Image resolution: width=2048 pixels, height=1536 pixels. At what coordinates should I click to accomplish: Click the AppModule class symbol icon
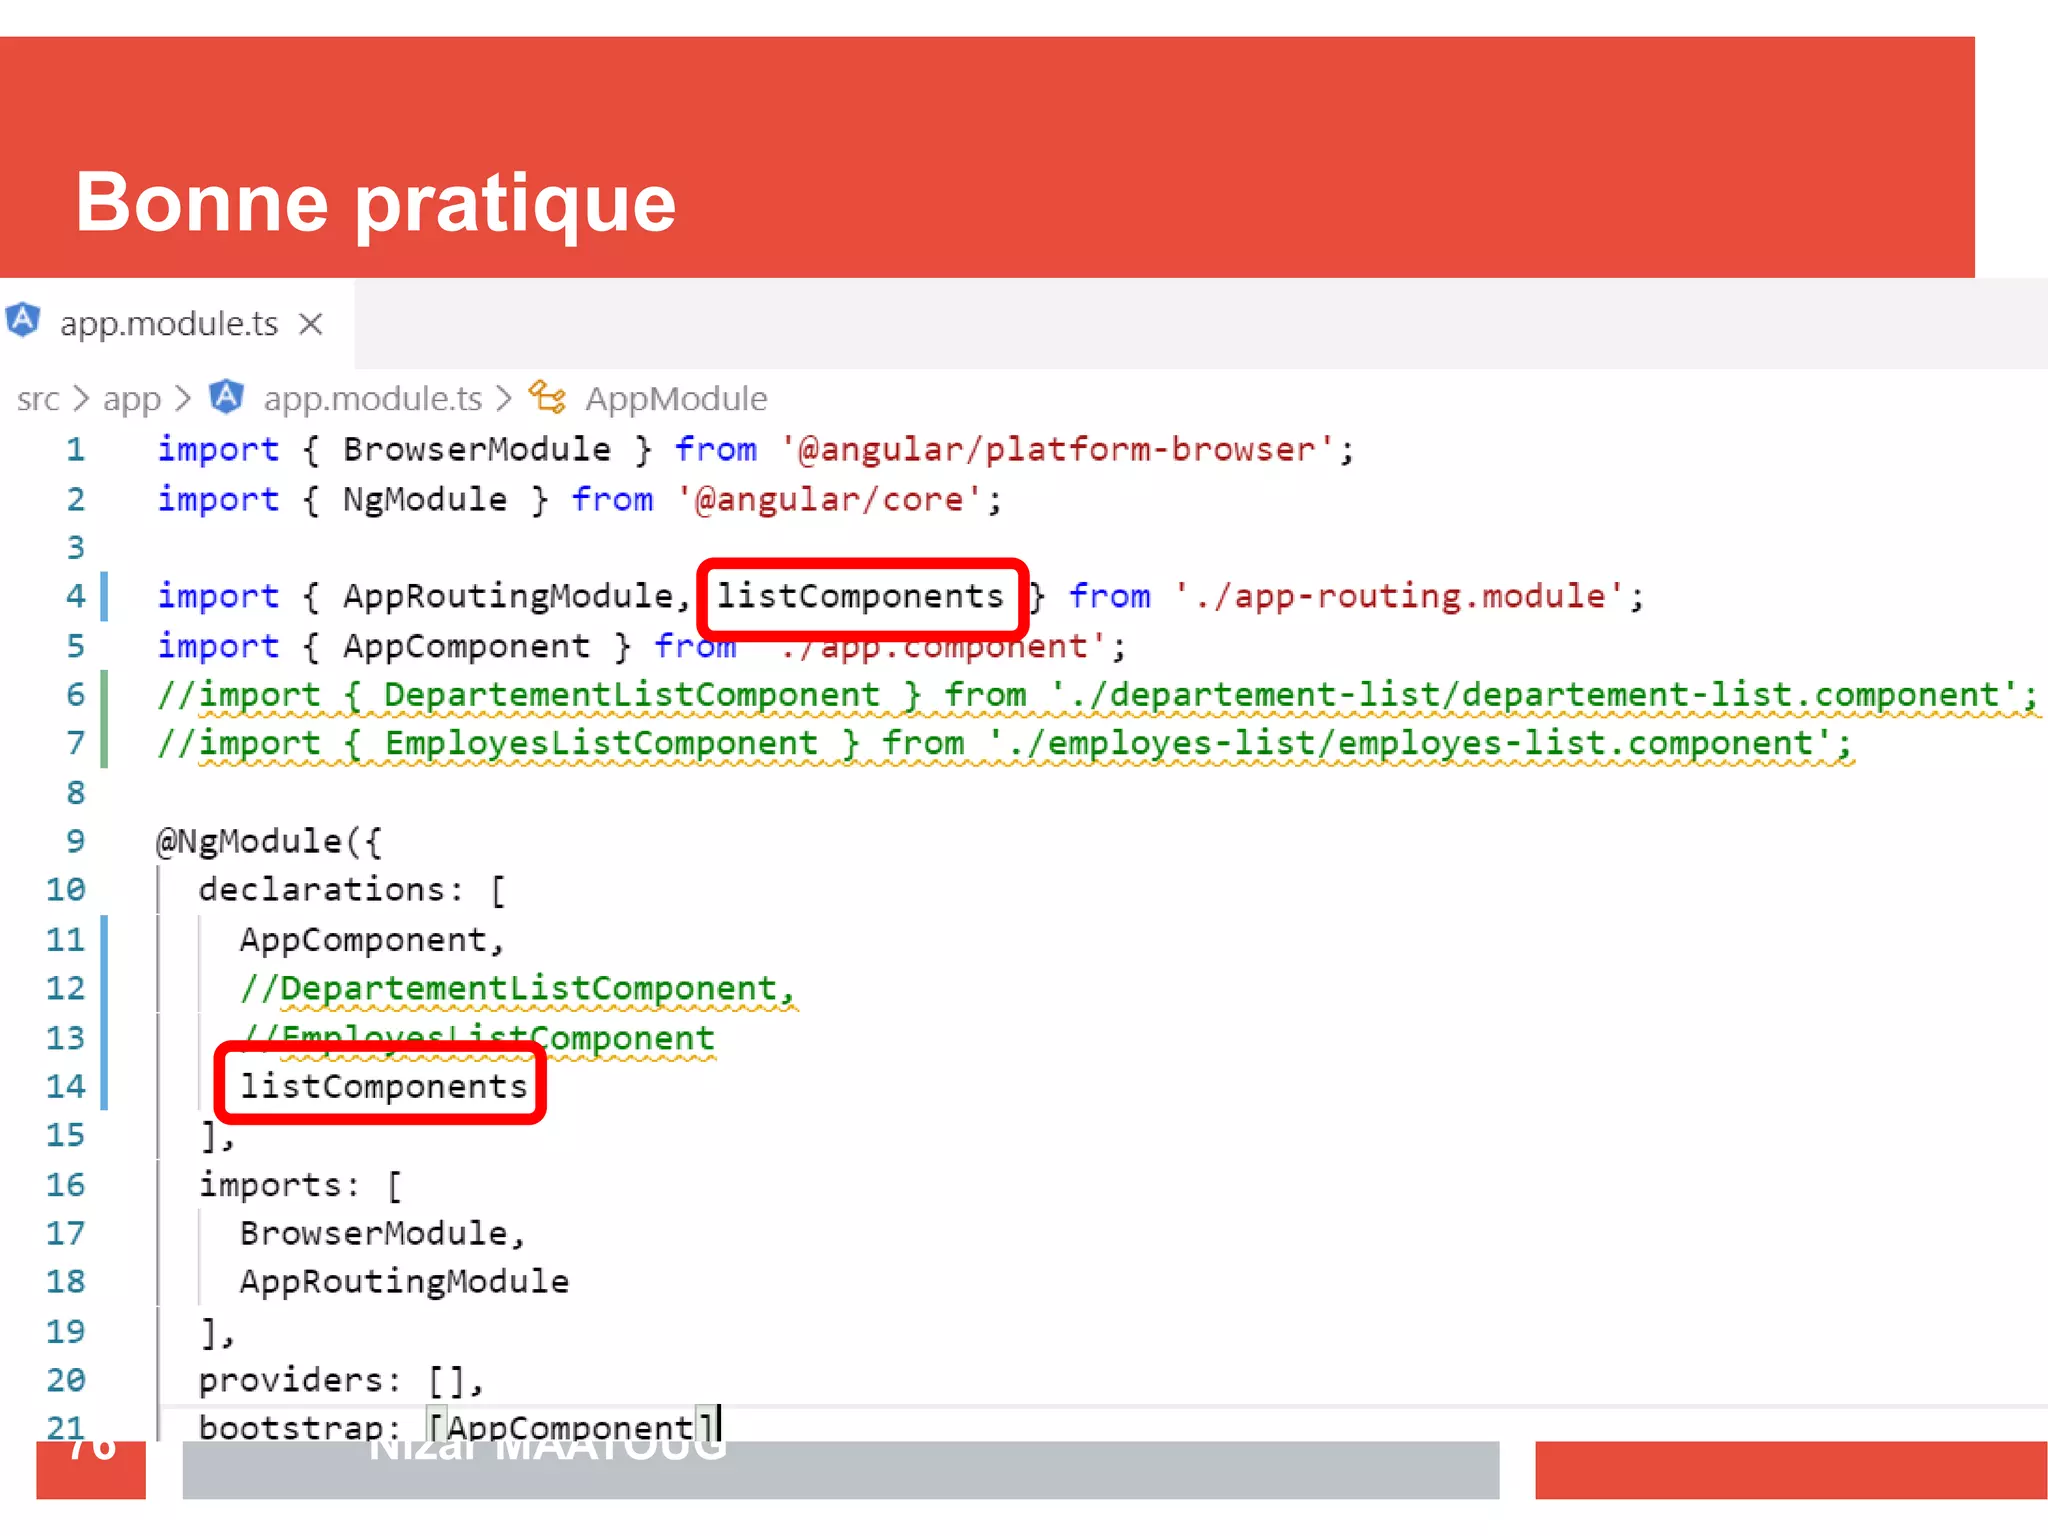point(547,397)
